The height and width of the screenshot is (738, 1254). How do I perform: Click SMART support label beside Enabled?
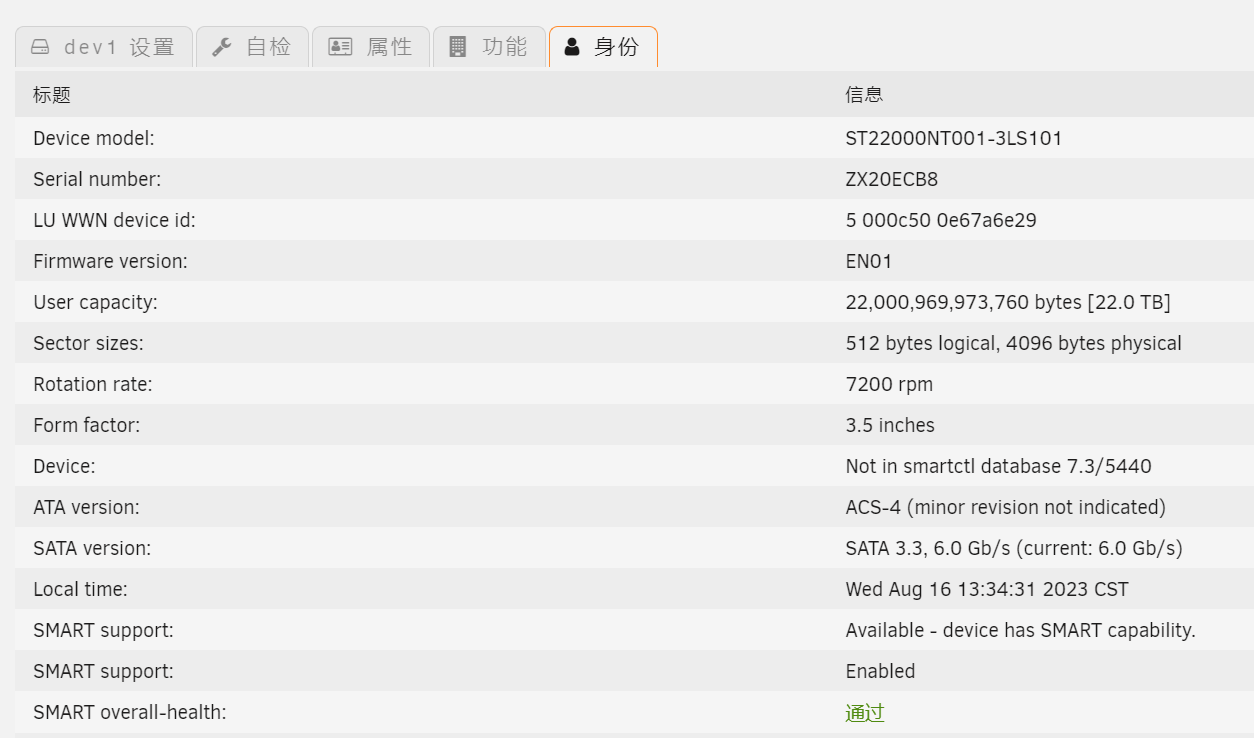point(103,671)
